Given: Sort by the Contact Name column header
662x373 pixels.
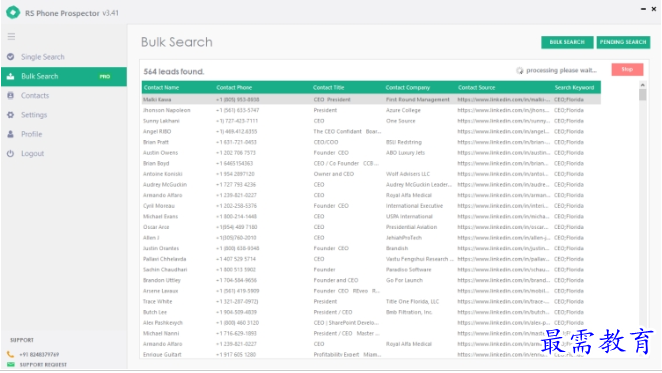Looking at the screenshot, I should click(161, 87).
